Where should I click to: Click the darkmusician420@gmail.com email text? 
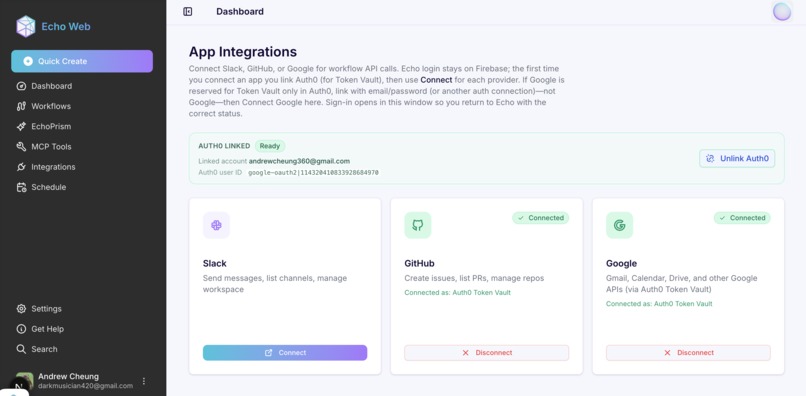[85, 386]
